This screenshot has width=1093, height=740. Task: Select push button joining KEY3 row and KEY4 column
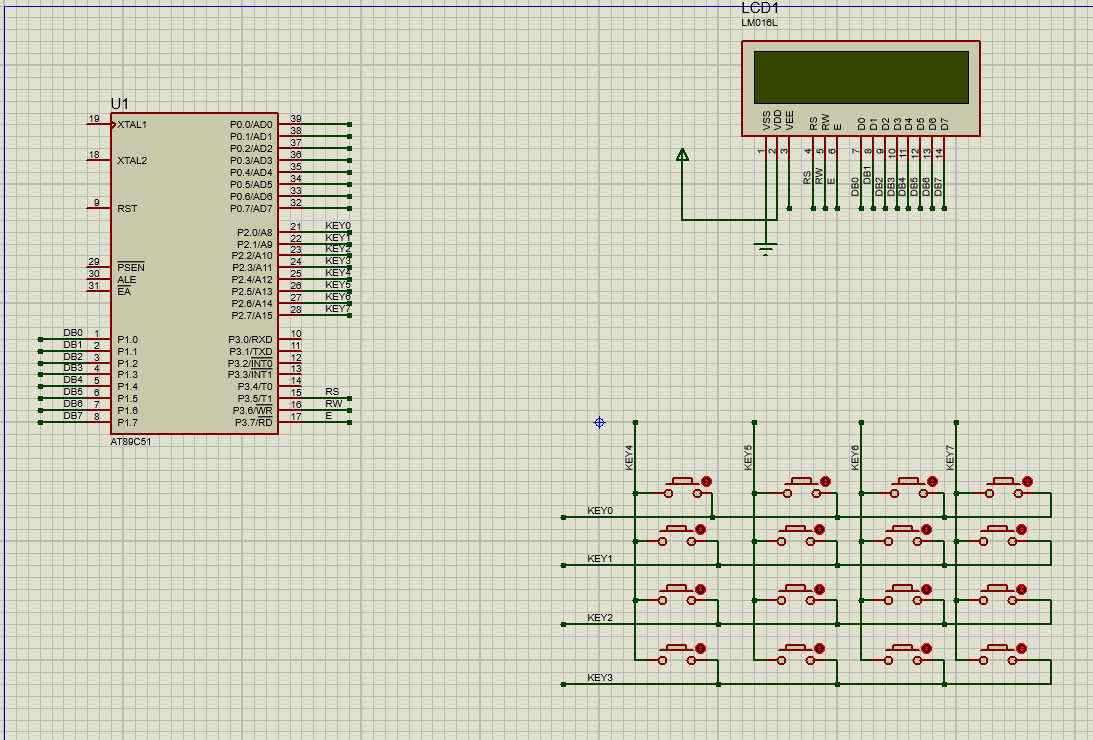pos(677,656)
